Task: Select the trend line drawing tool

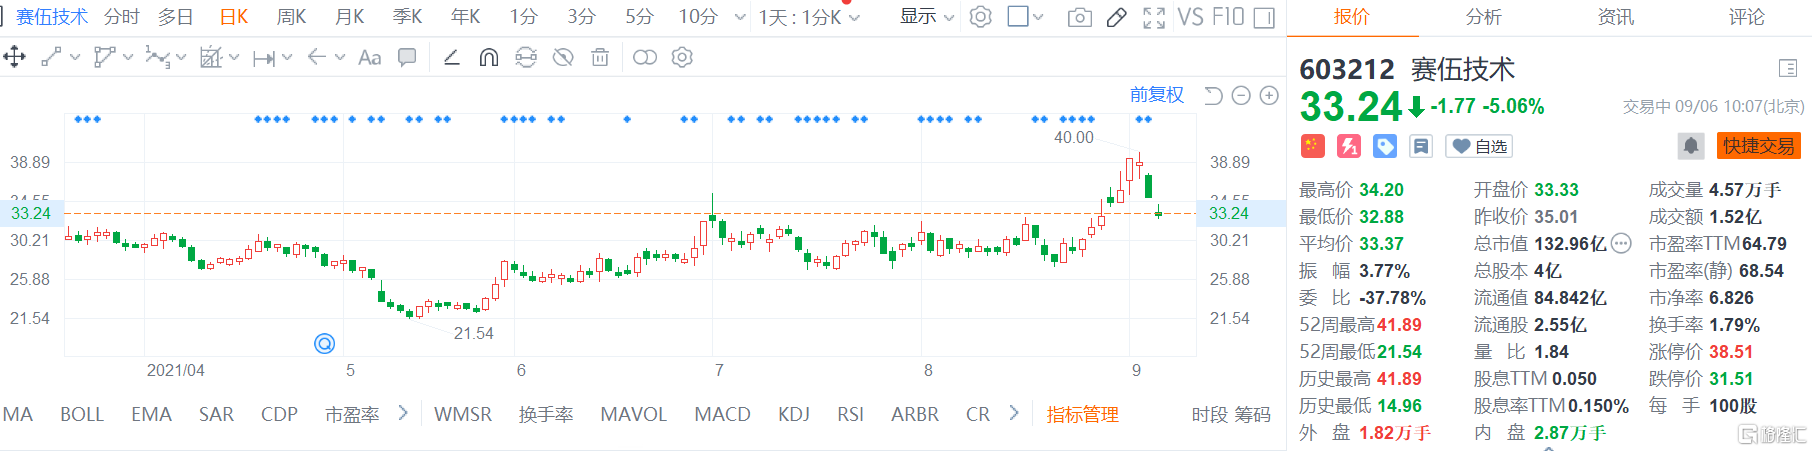Action: (x=51, y=57)
